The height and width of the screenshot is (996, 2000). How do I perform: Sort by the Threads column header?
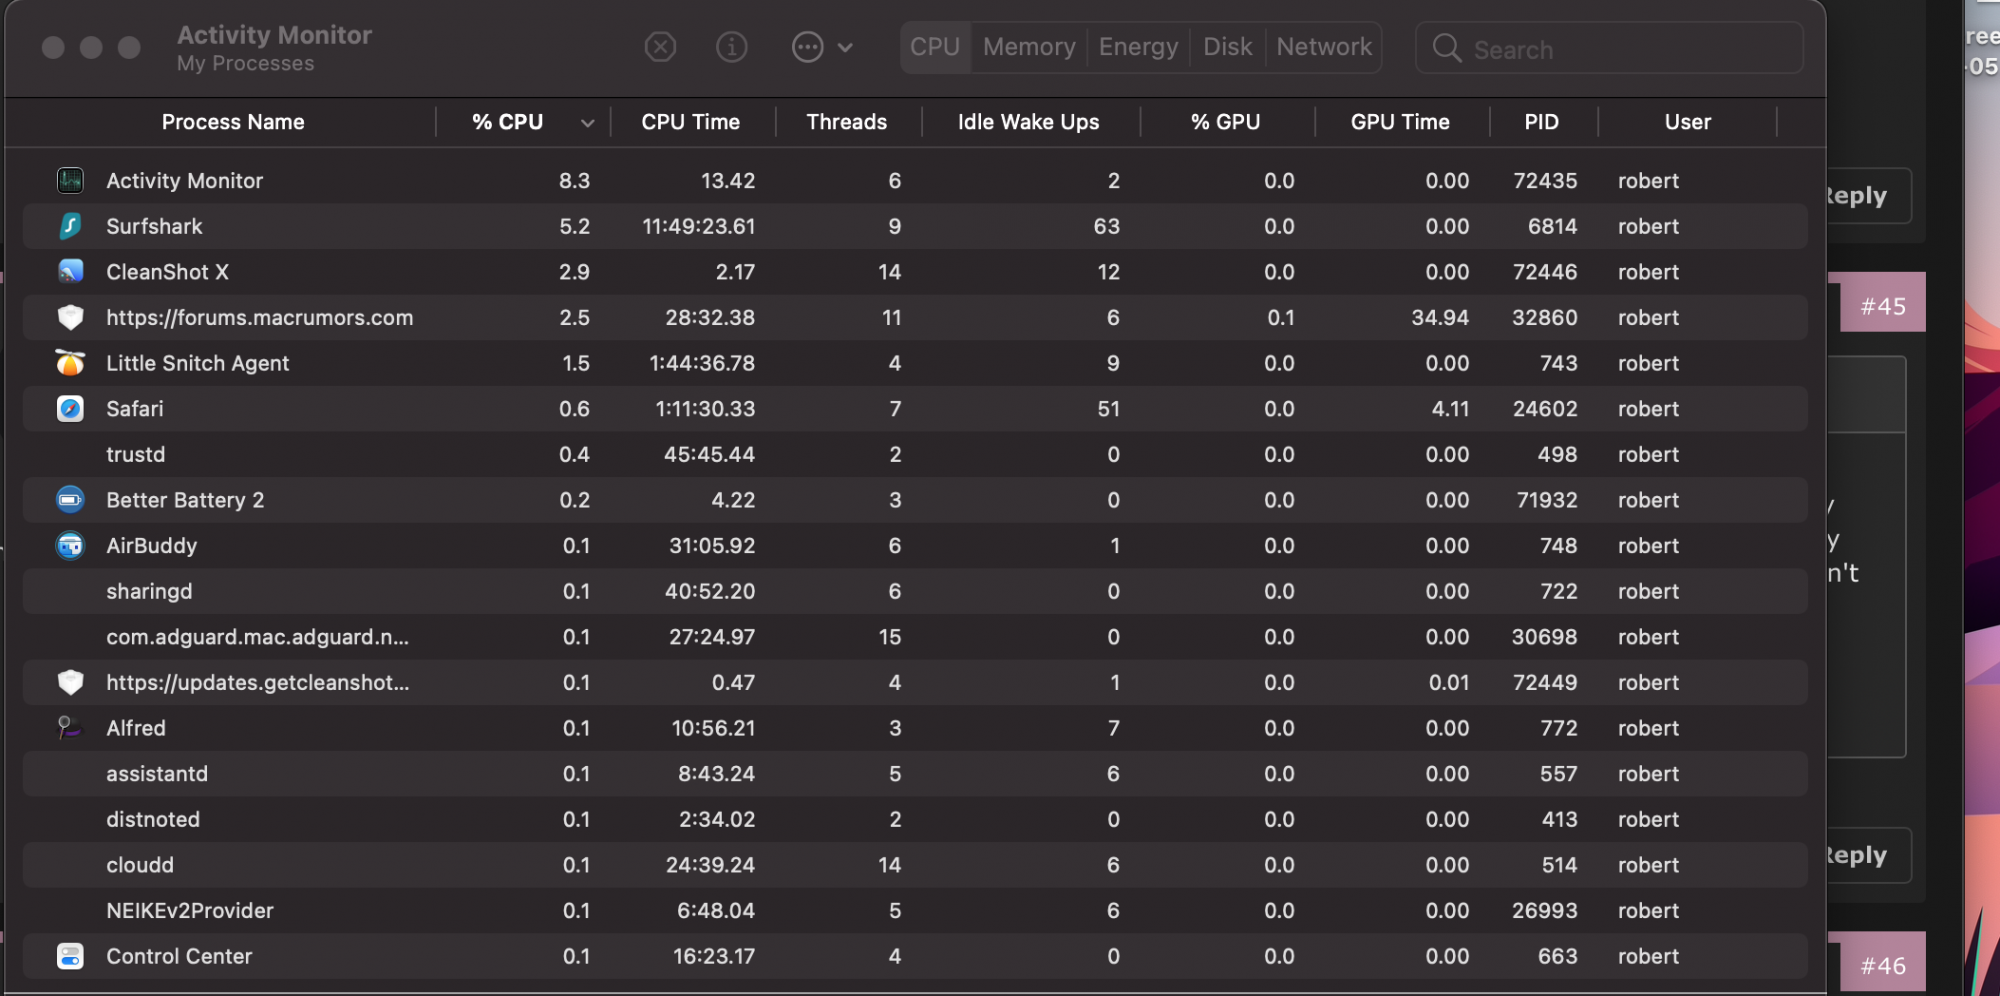click(x=847, y=122)
